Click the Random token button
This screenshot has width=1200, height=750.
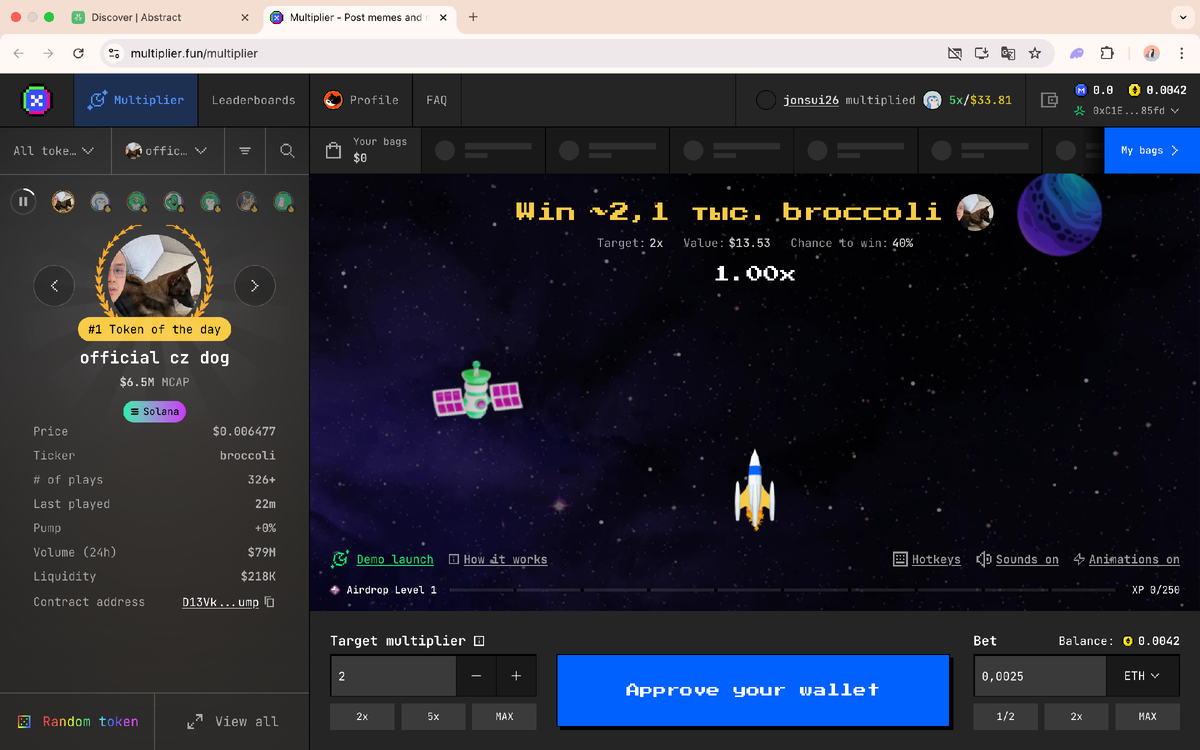click(x=77, y=721)
